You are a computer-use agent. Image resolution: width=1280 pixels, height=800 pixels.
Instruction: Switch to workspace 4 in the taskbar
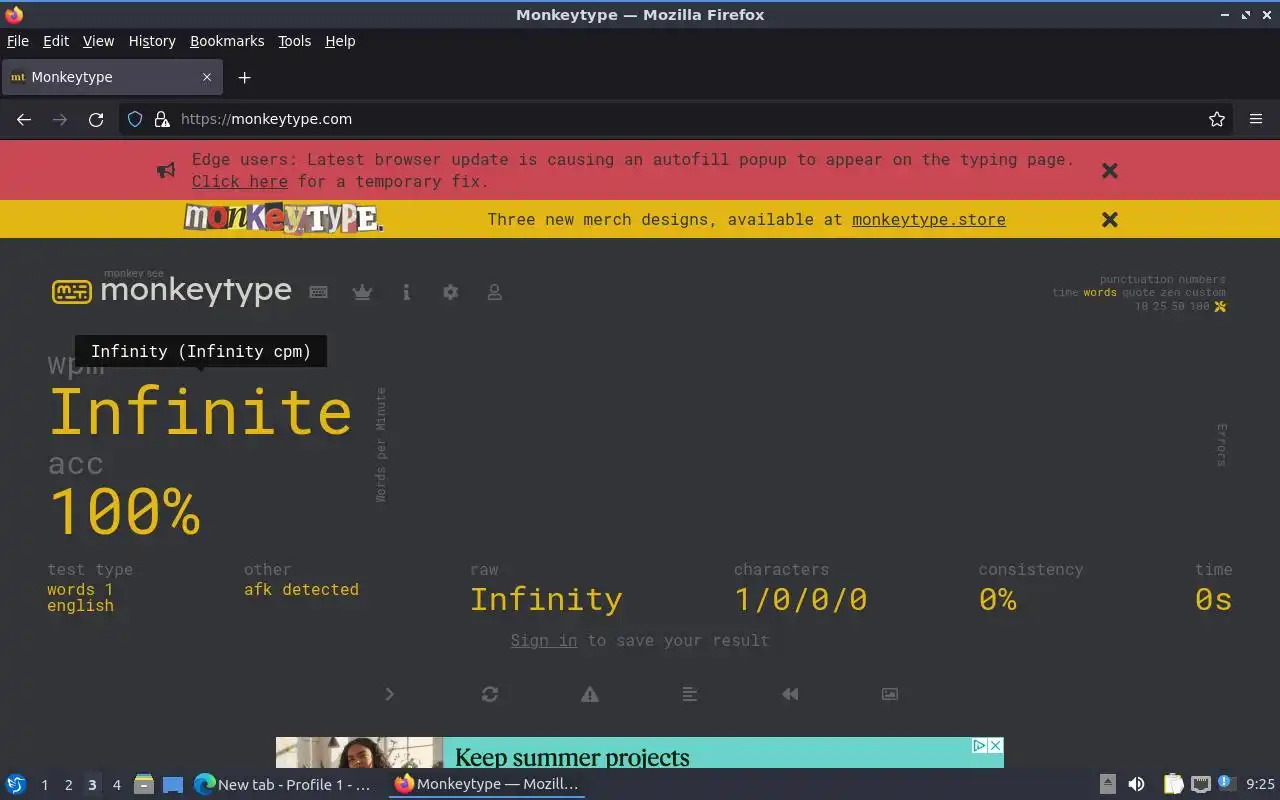coord(116,785)
